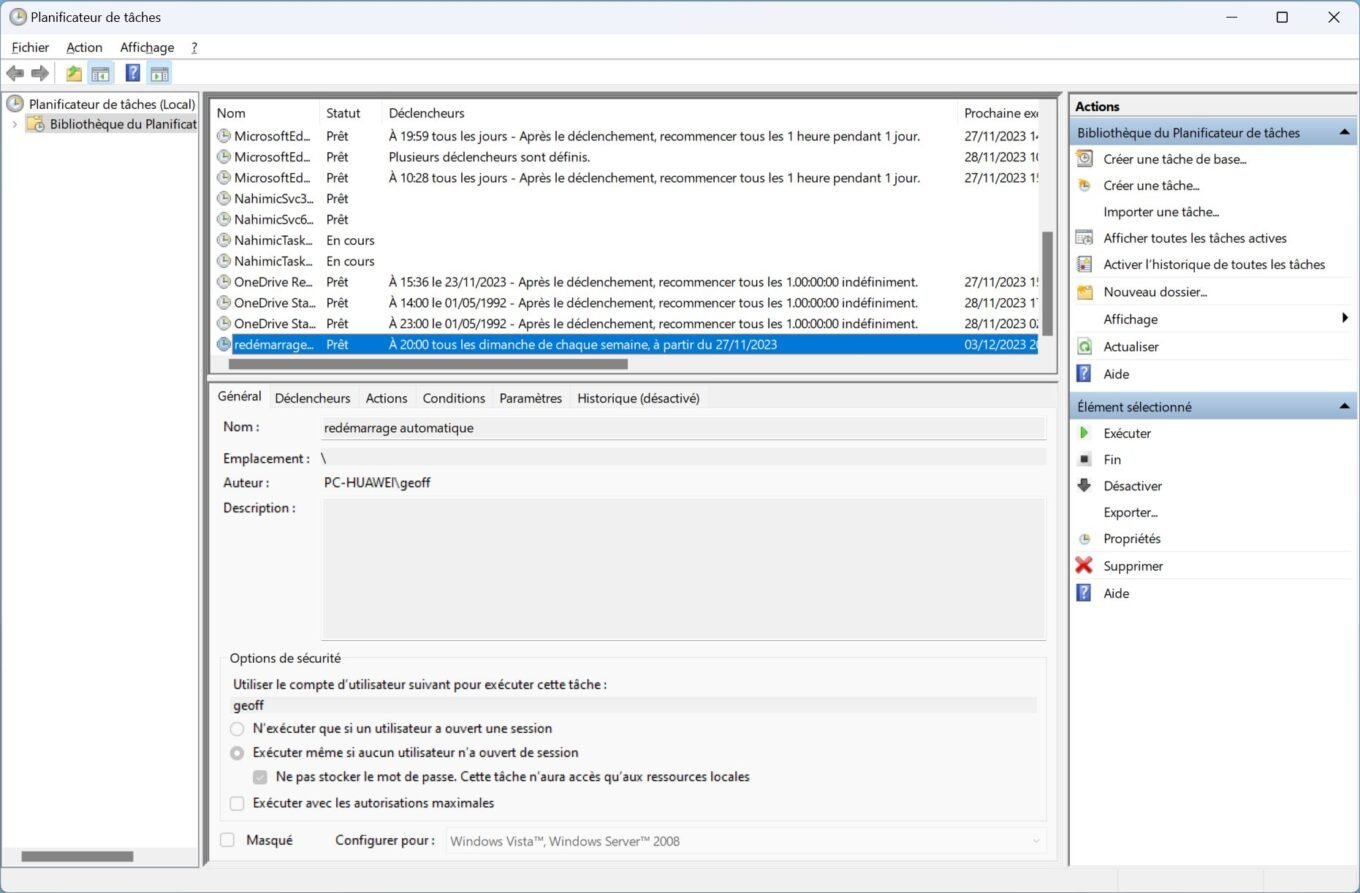Viewport: 1360px width, 893px height.
Task: Switch to the Déclencheurs tab
Action: (313, 398)
